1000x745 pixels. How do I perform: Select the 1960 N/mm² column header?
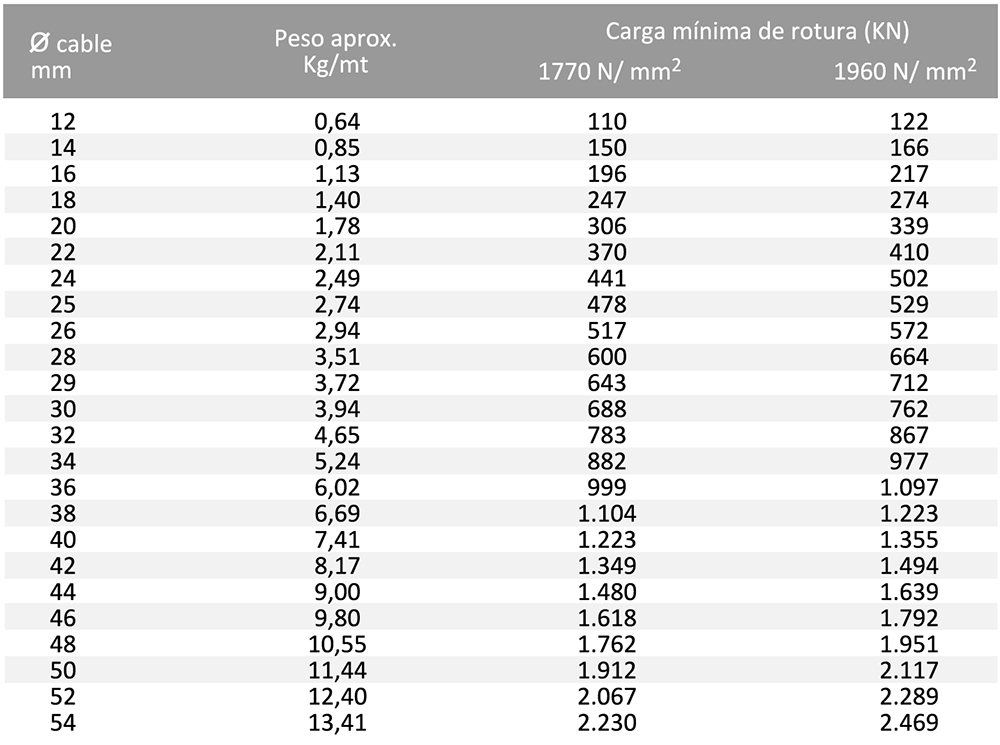pyautogui.click(x=905, y=70)
